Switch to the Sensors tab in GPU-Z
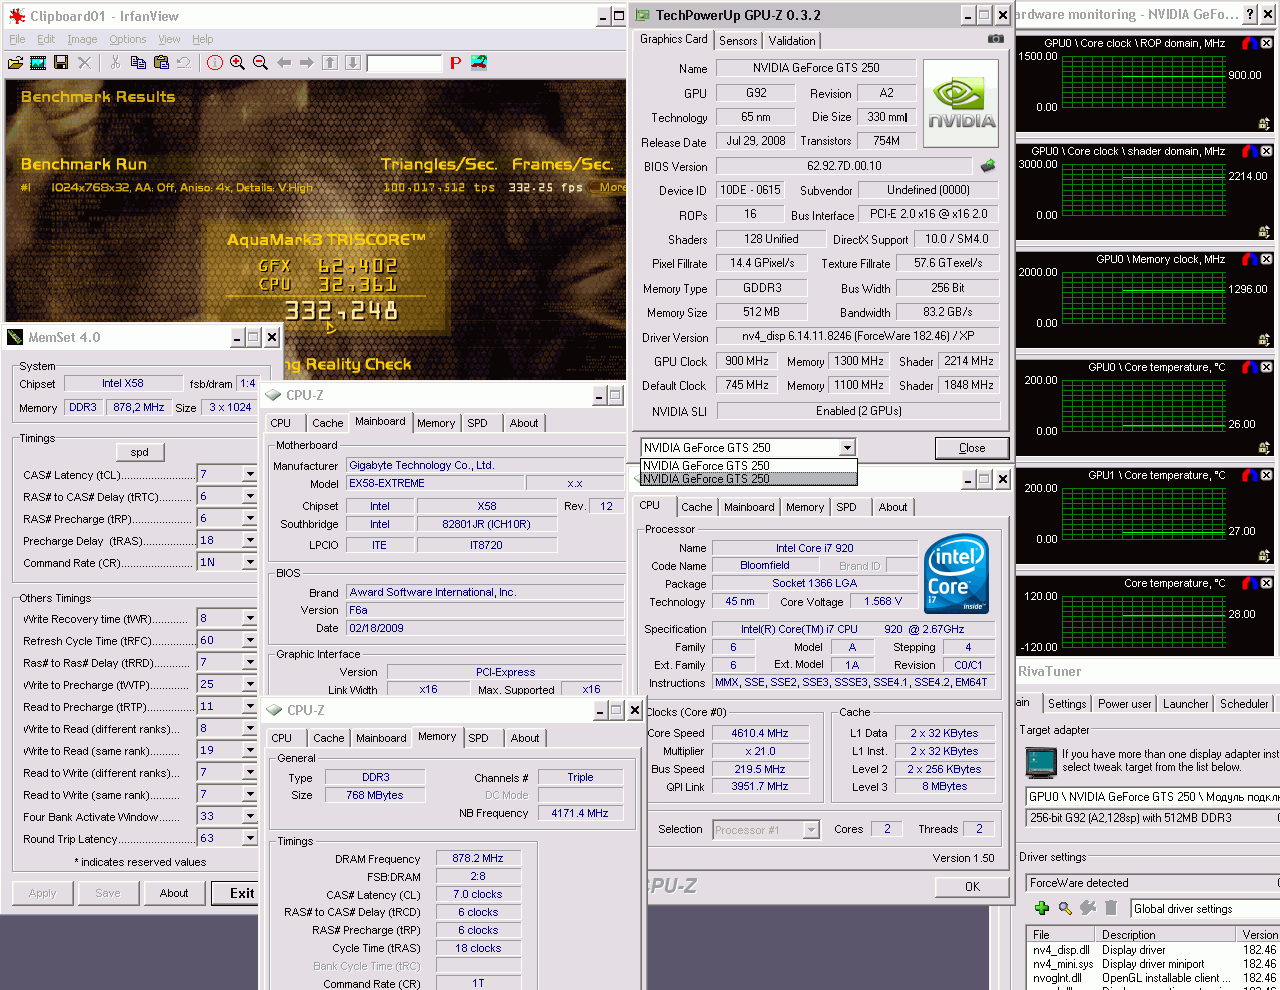Screen dimensions: 1280x990 738,41
